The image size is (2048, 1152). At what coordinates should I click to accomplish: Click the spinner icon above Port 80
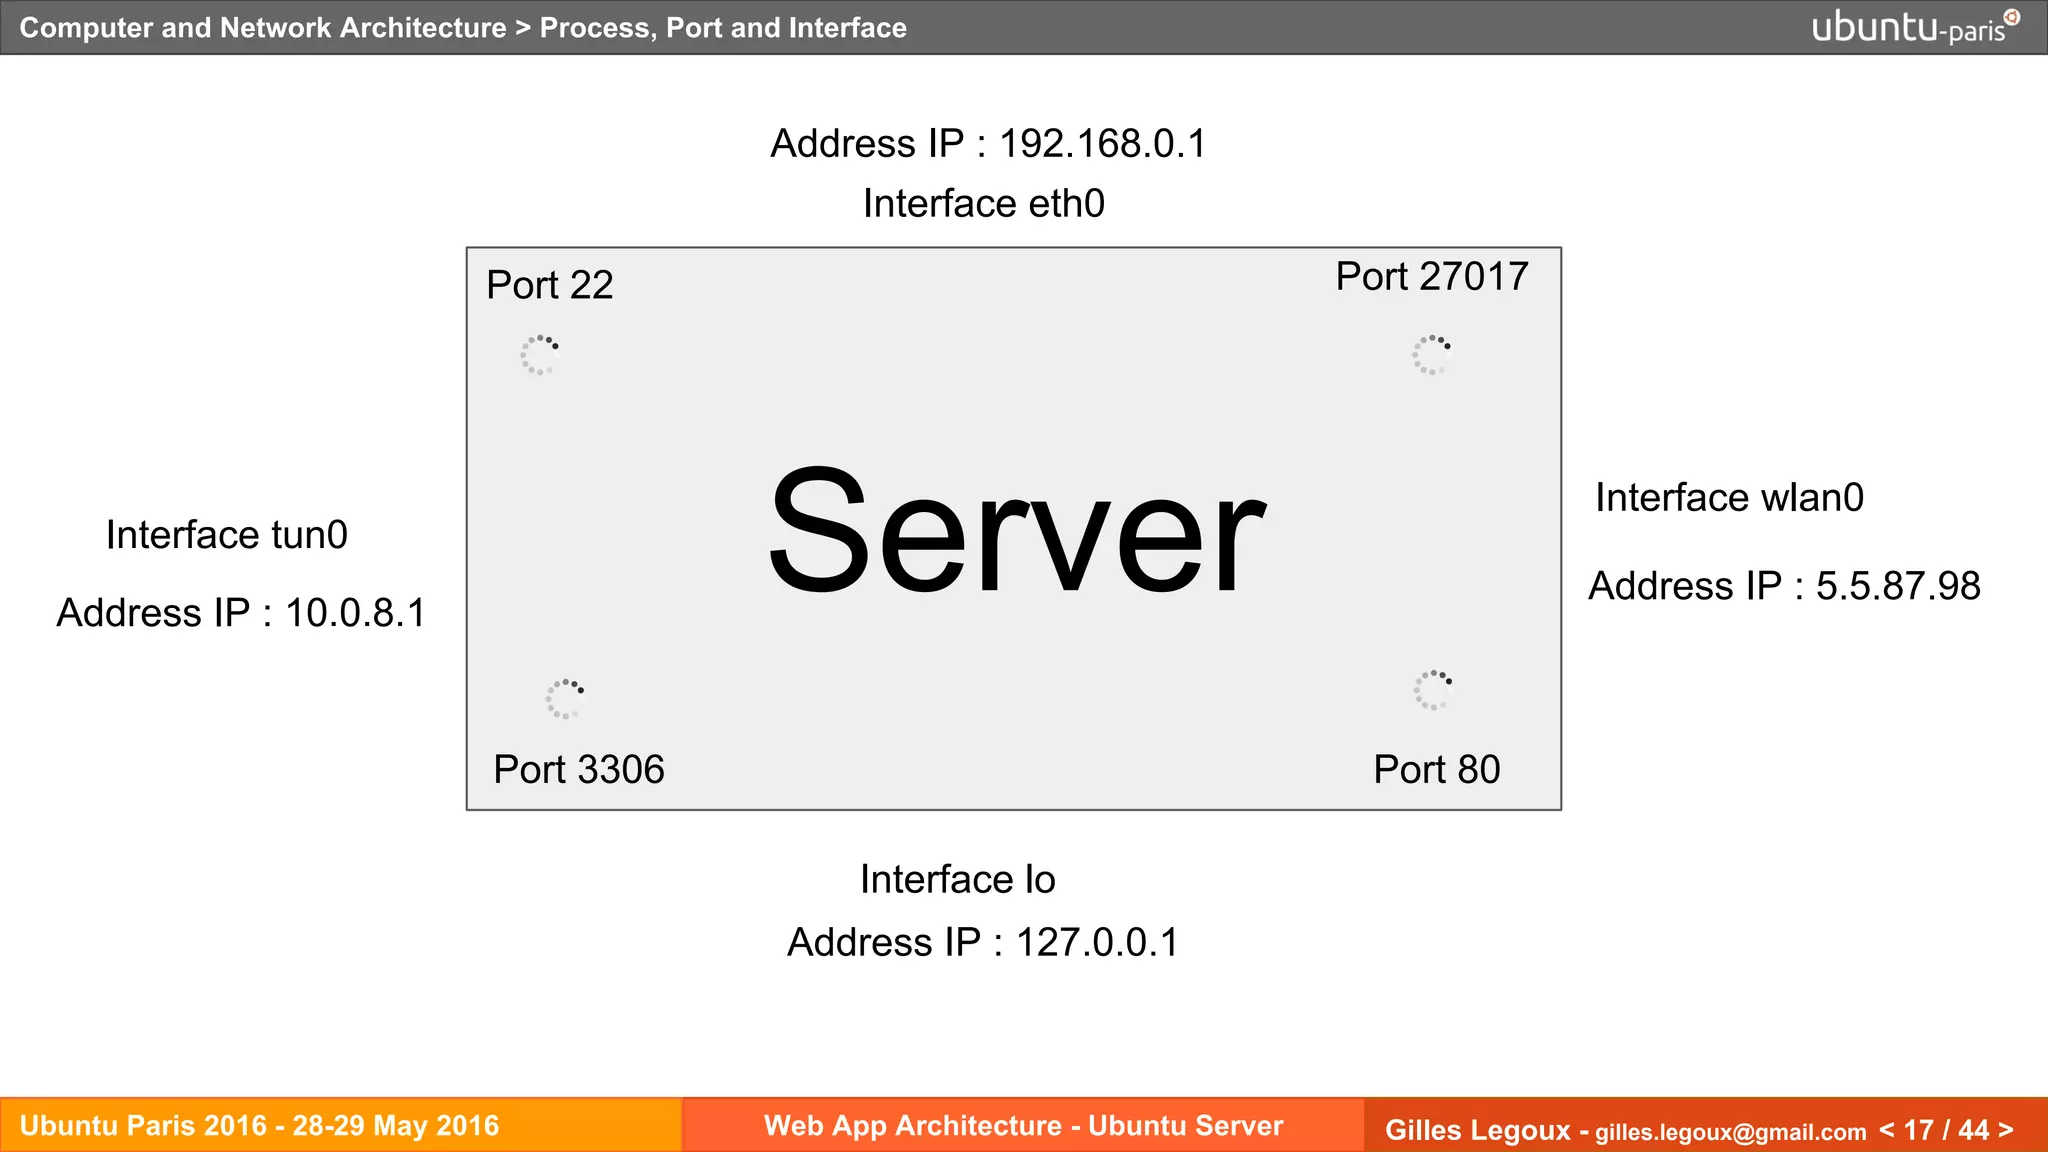pos(1432,690)
